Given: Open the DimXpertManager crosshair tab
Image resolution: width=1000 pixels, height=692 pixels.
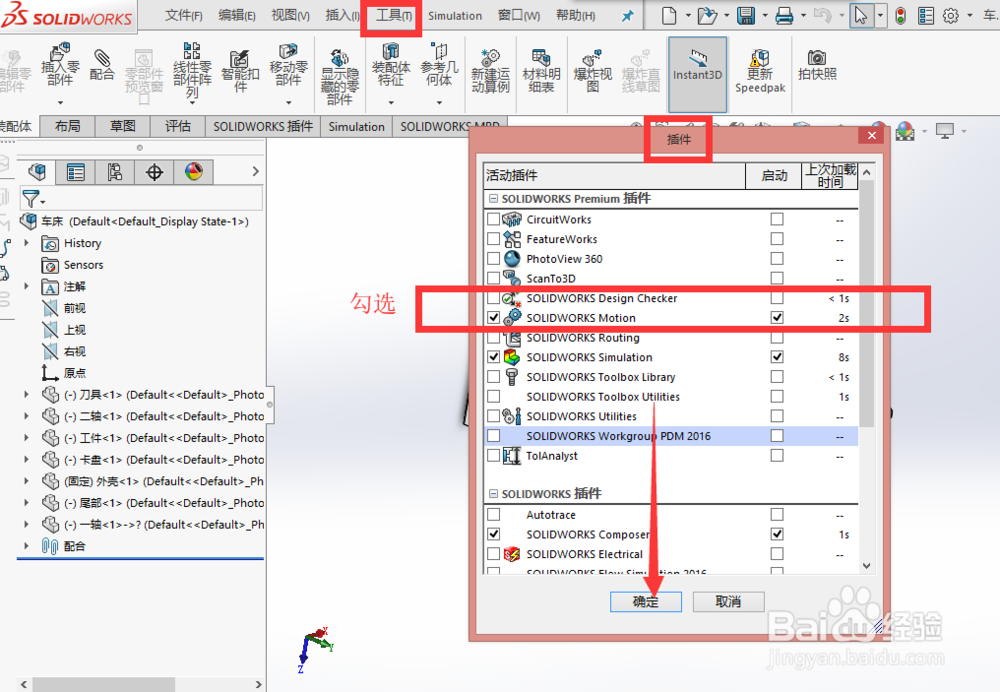Looking at the screenshot, I should click(154, 172).
